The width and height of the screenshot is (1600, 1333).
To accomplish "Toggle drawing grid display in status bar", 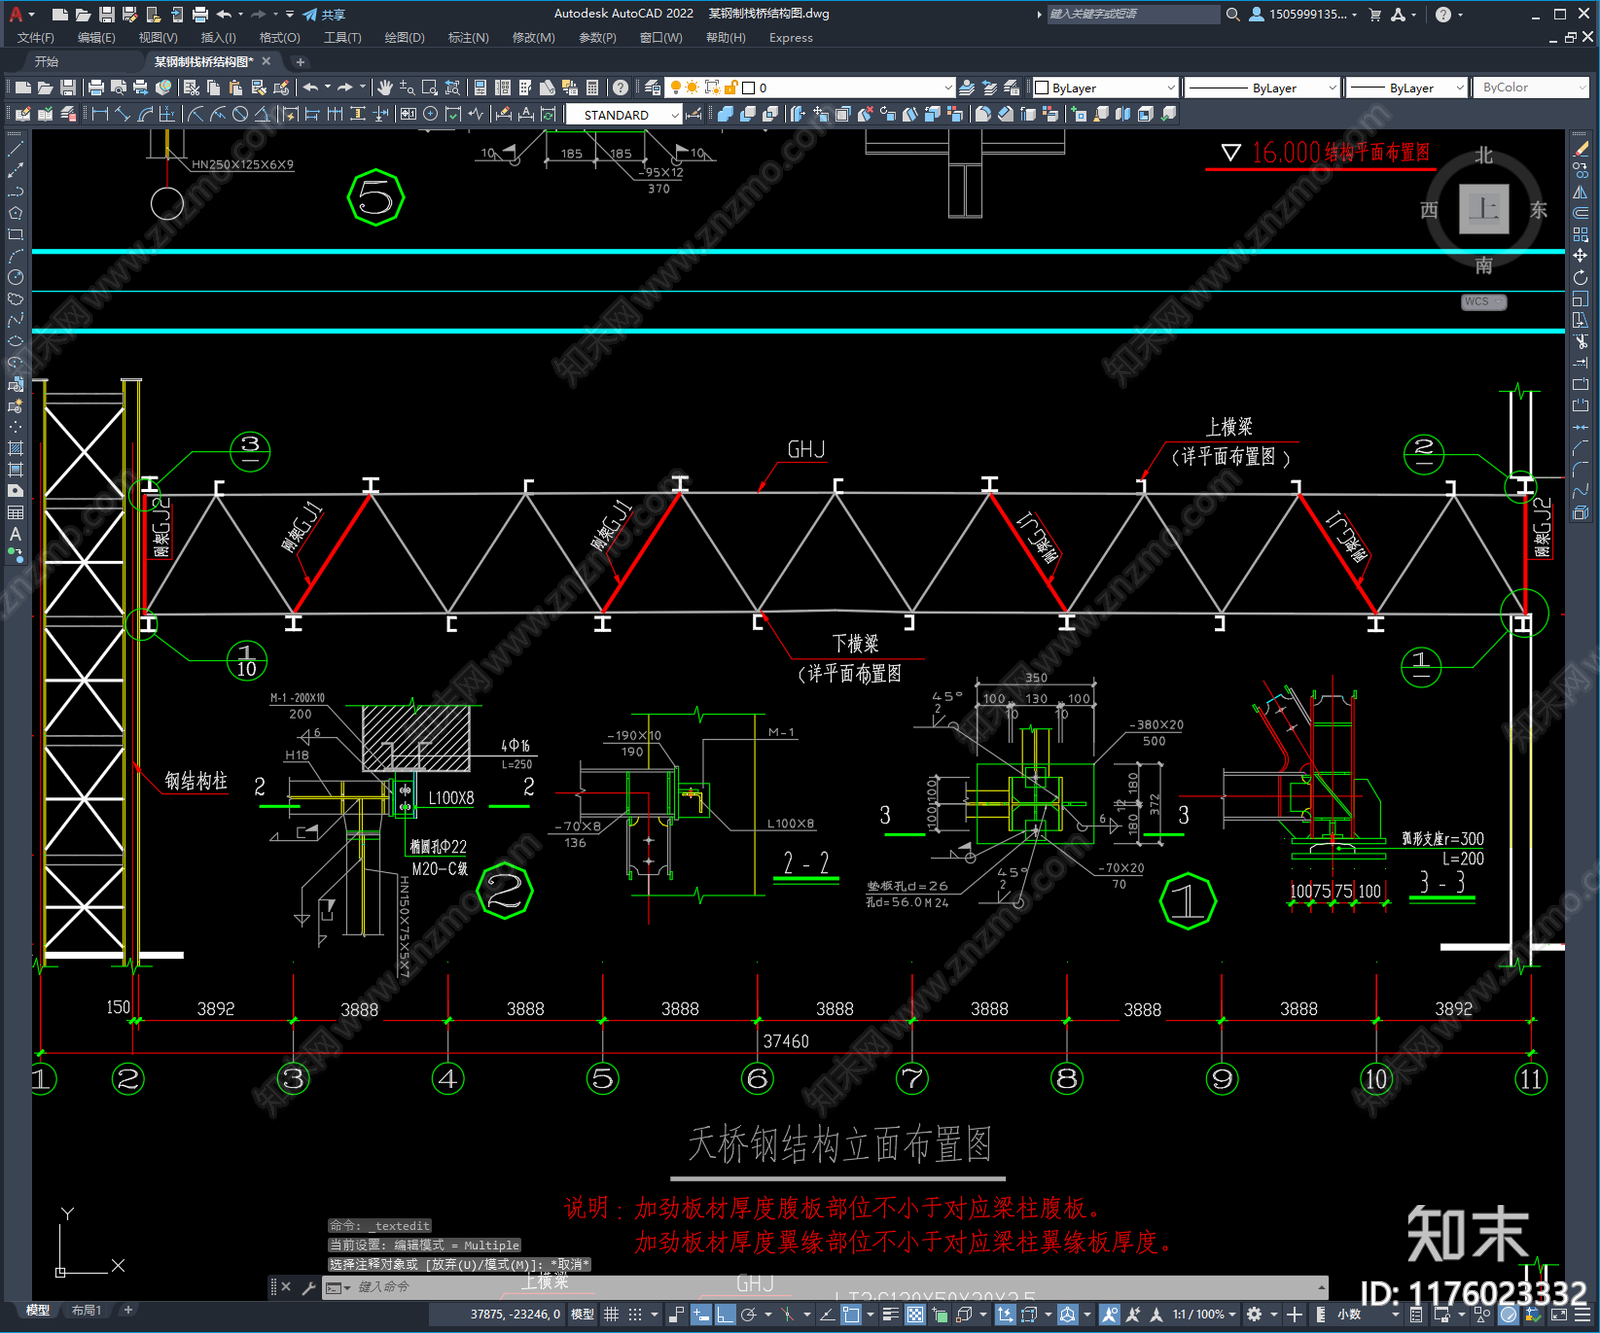I will [611, 1314].
